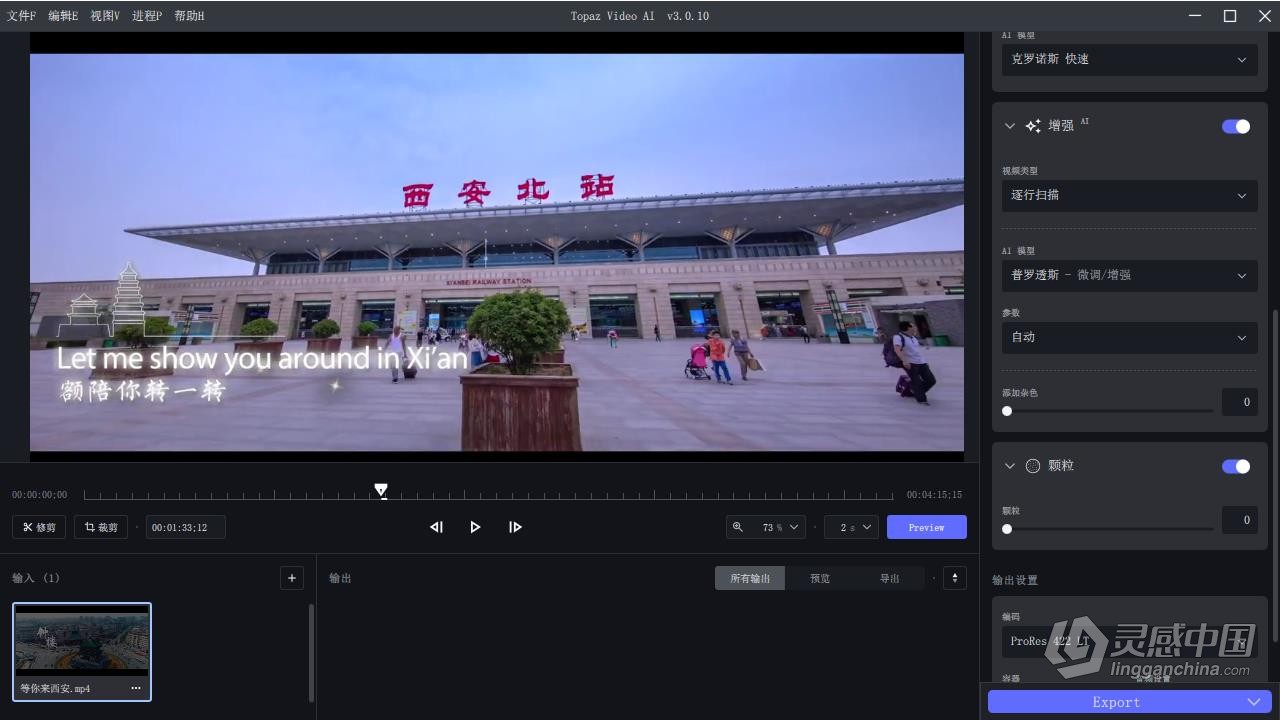1280x720 pixels.
Task: Click the zoom magnifier icon near 73%
Action: coord(738,527)
